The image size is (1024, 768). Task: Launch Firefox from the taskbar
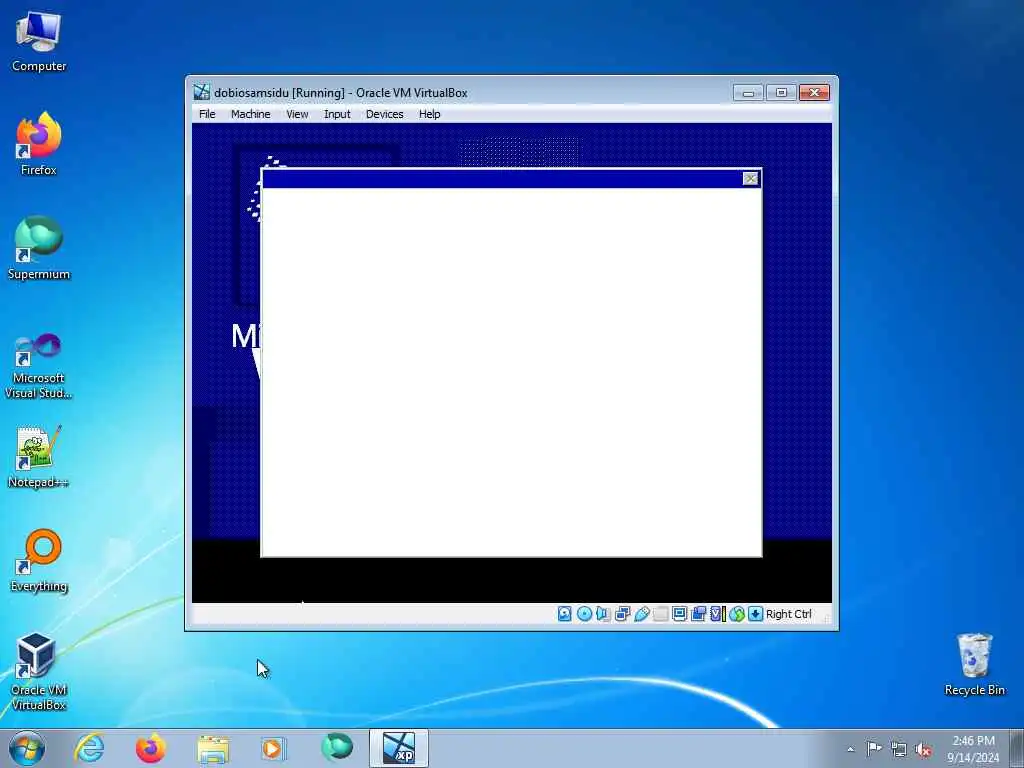pyautogui.click(x=150, y=748)
